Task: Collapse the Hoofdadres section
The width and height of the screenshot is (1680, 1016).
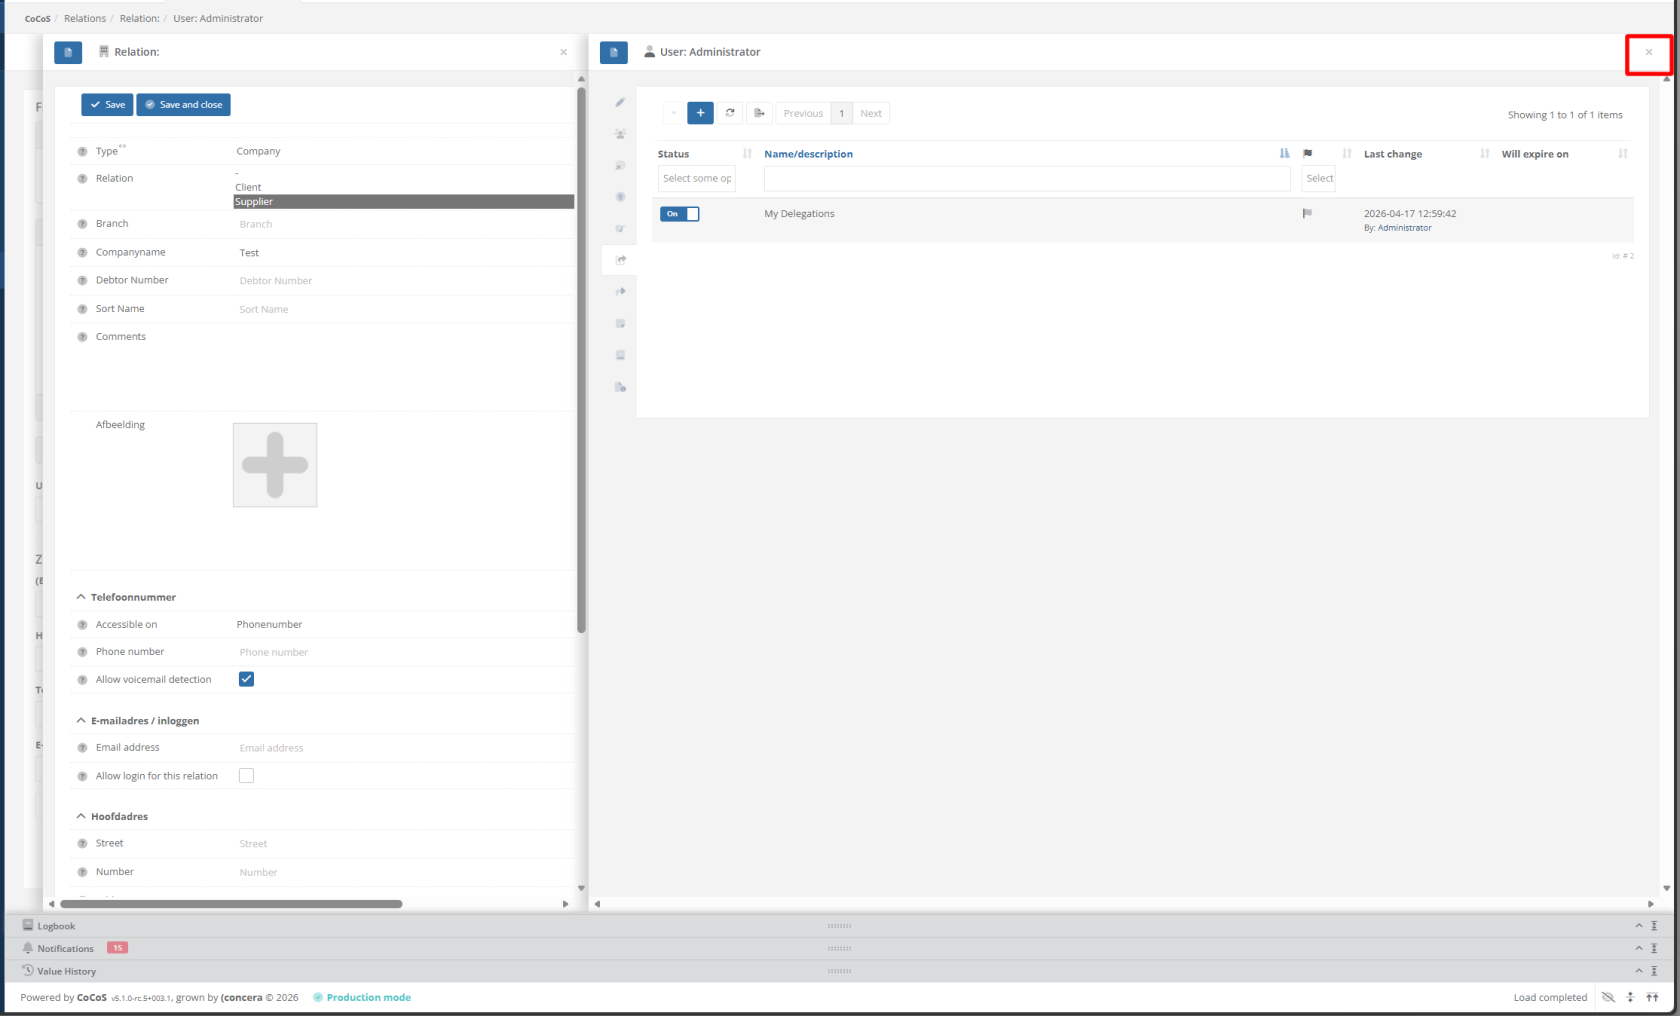Action: 81,816
